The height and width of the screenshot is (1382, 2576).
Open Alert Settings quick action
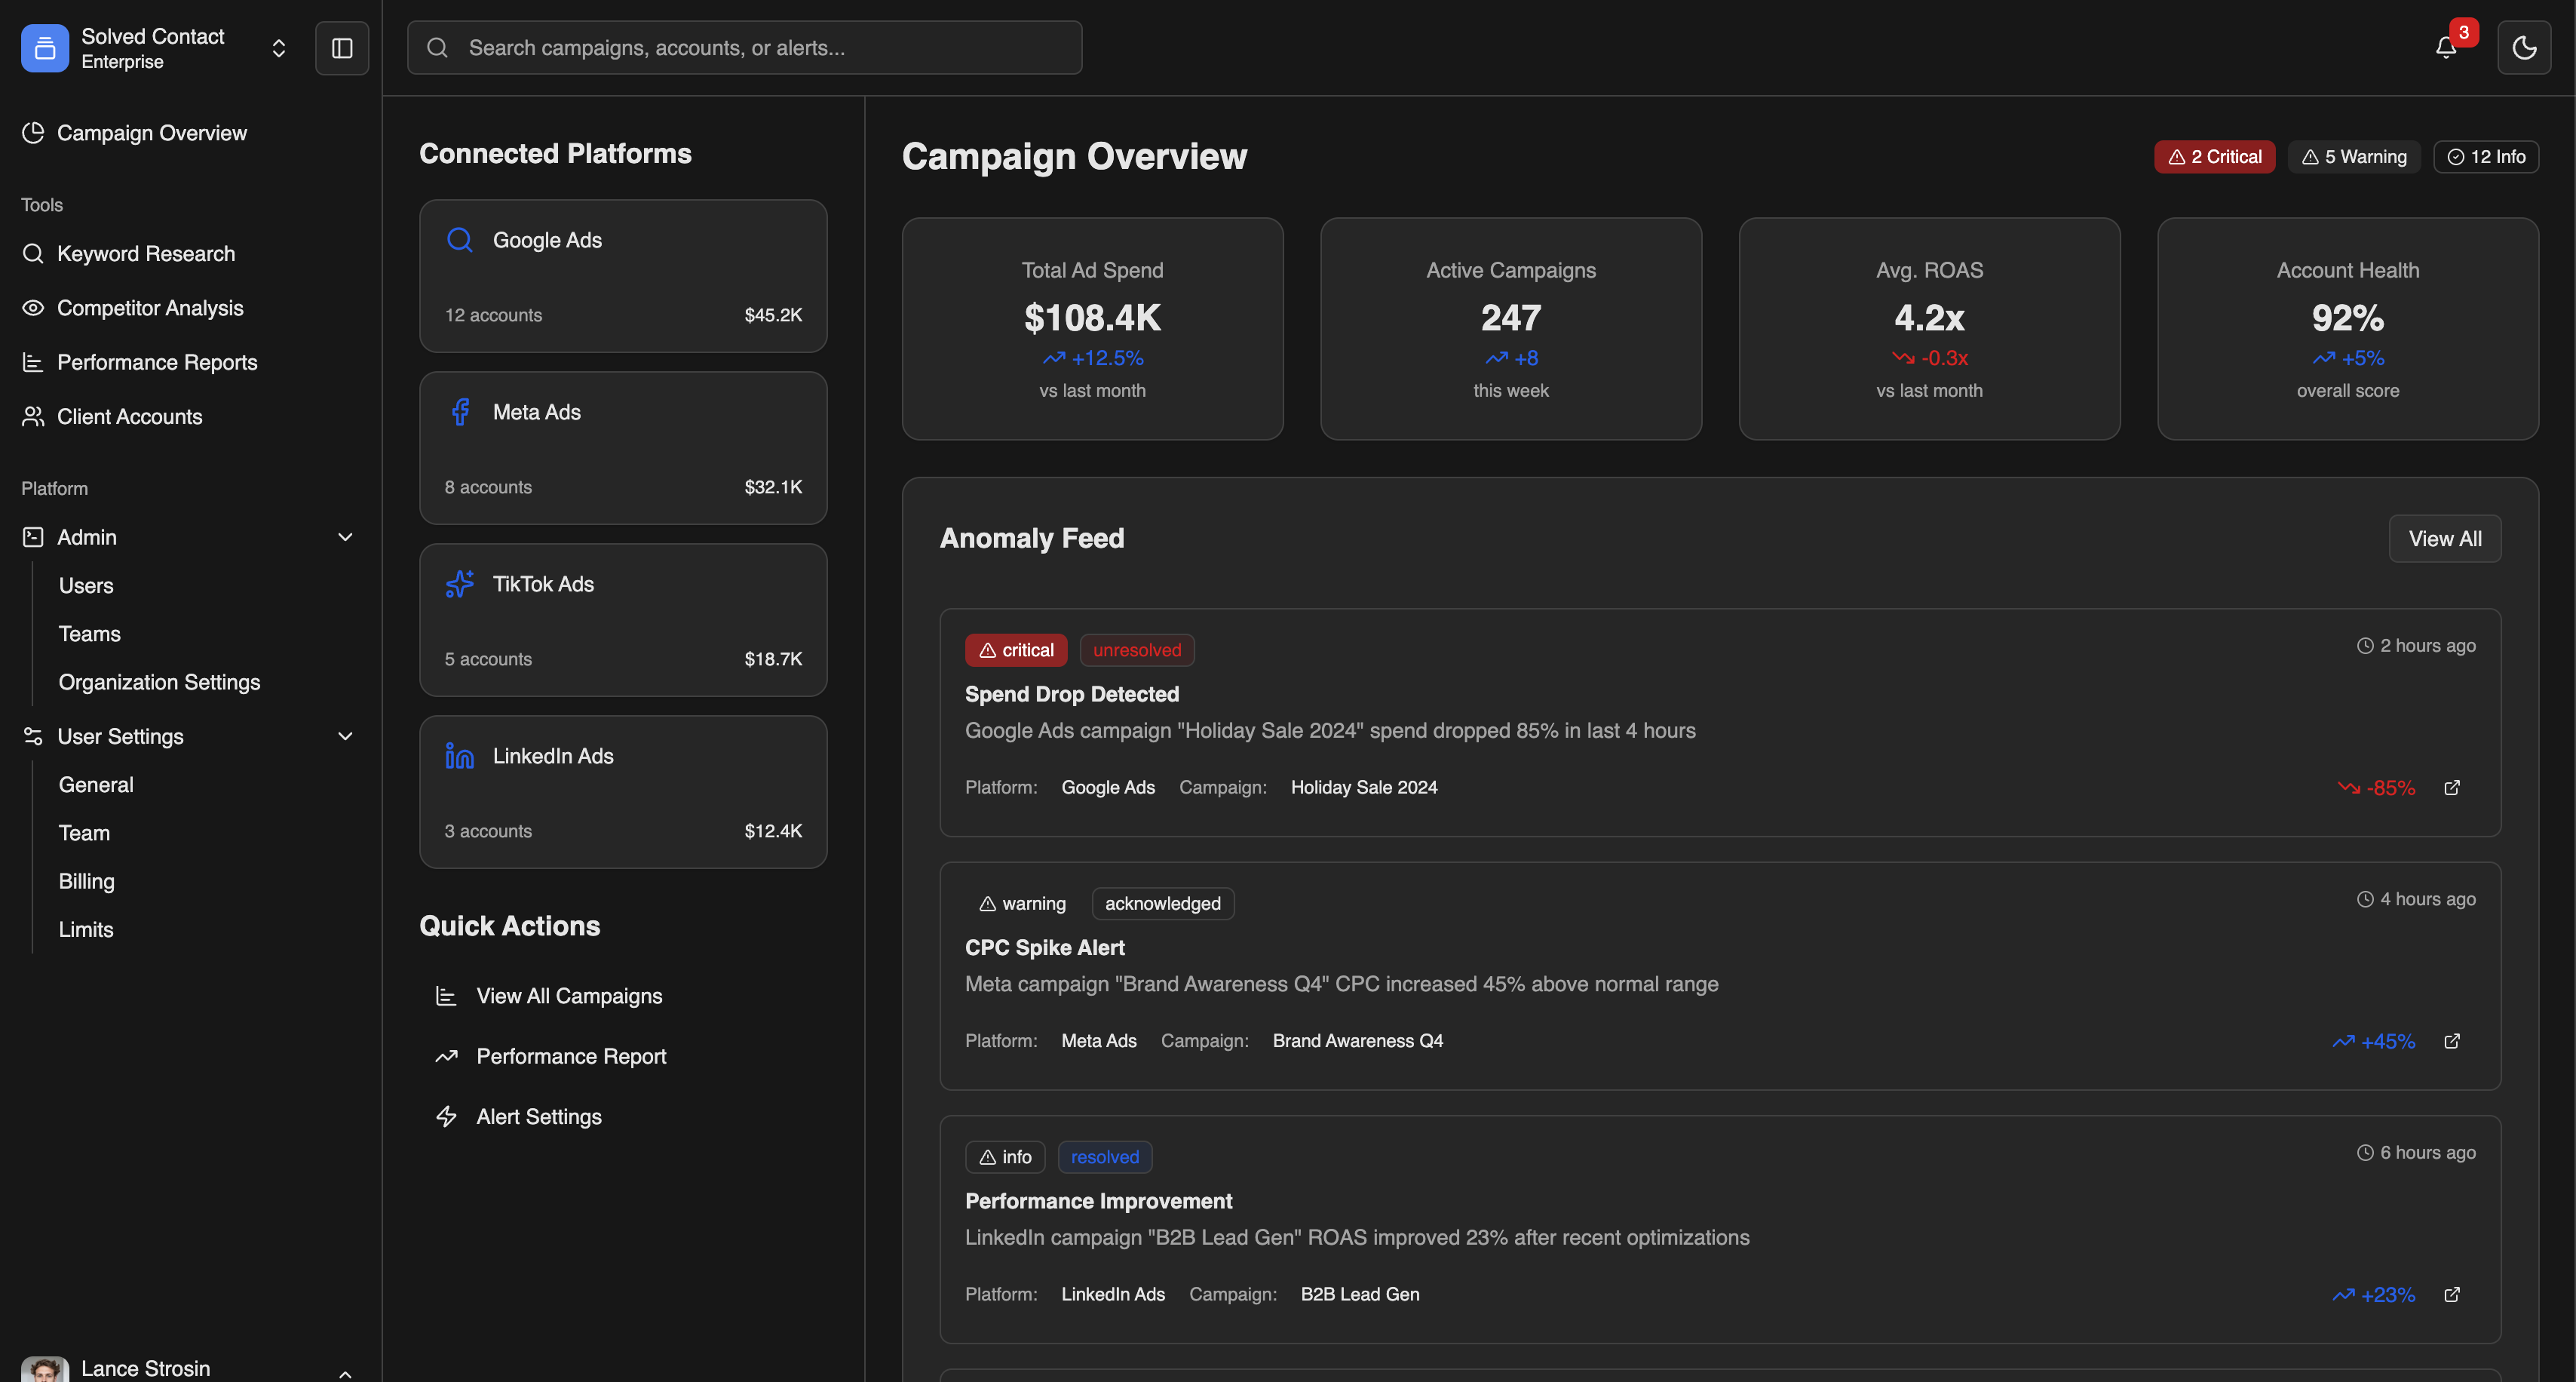pos(538,1117)
